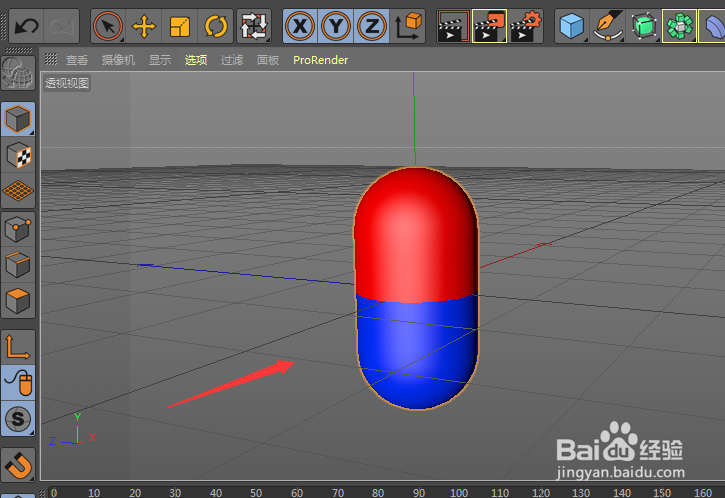Add Subdivision Surface generator green cube
Viewport: 725px width, 498px height.
point(644,26)
